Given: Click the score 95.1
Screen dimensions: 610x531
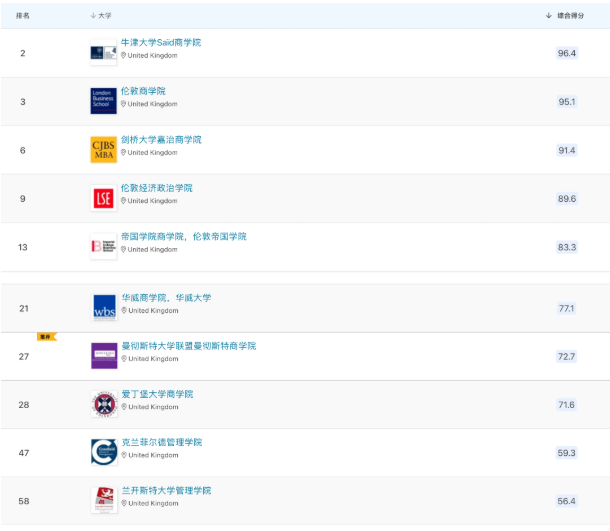Looking at the screenshot, I should 567,102.
